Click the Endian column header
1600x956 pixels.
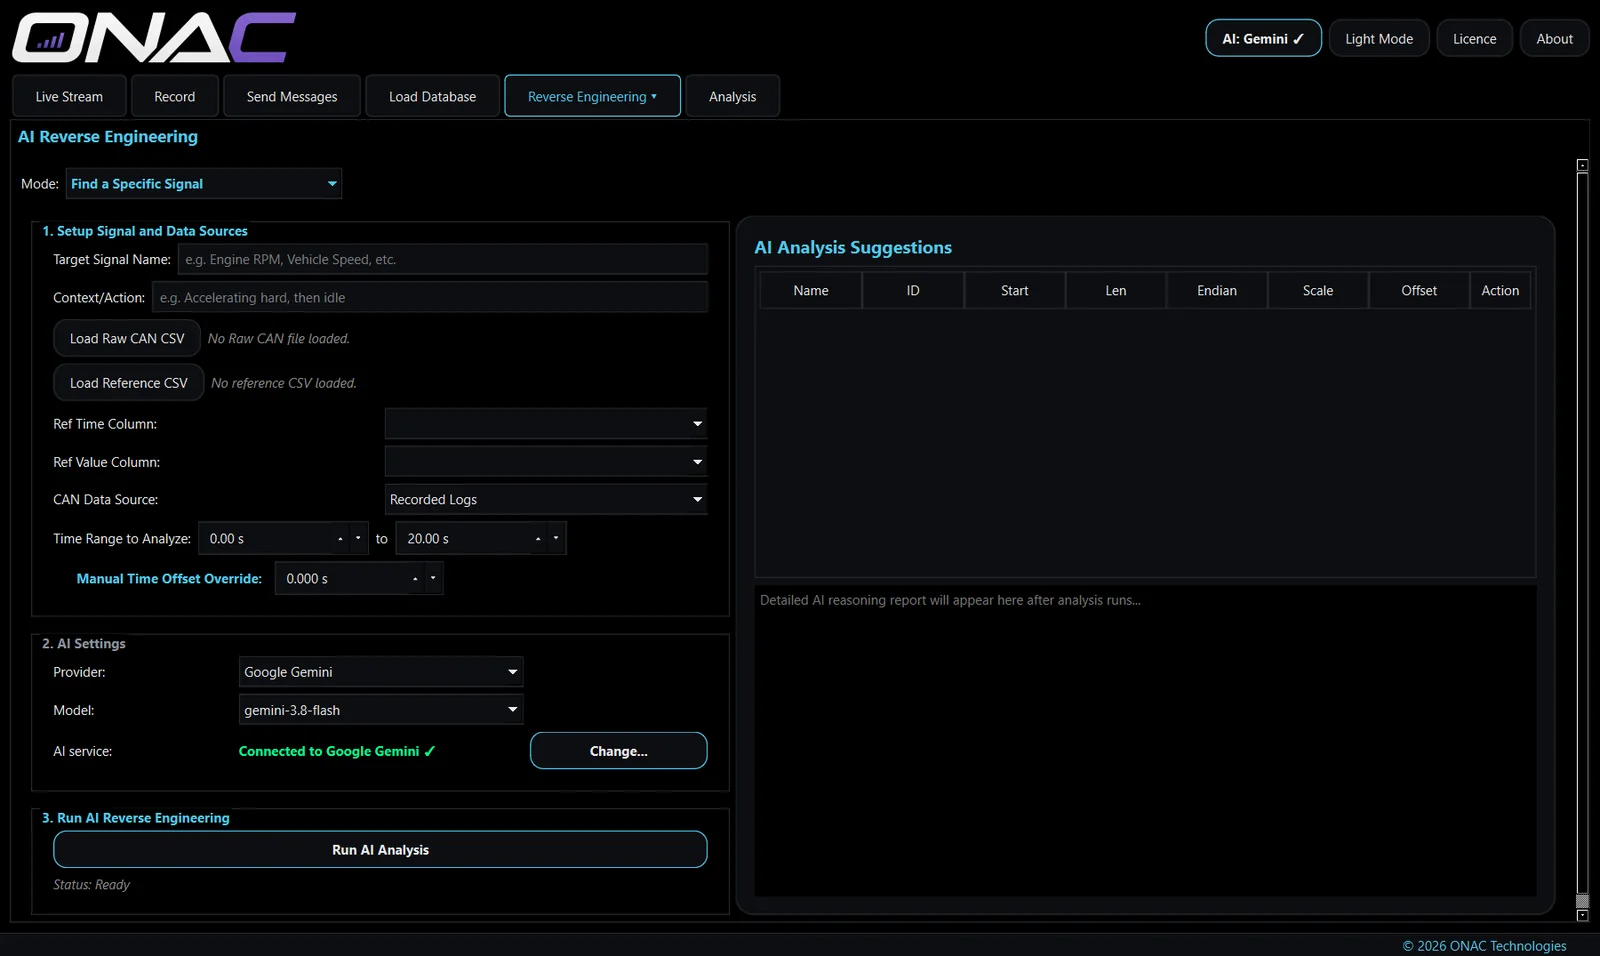tap(1217, 291)
